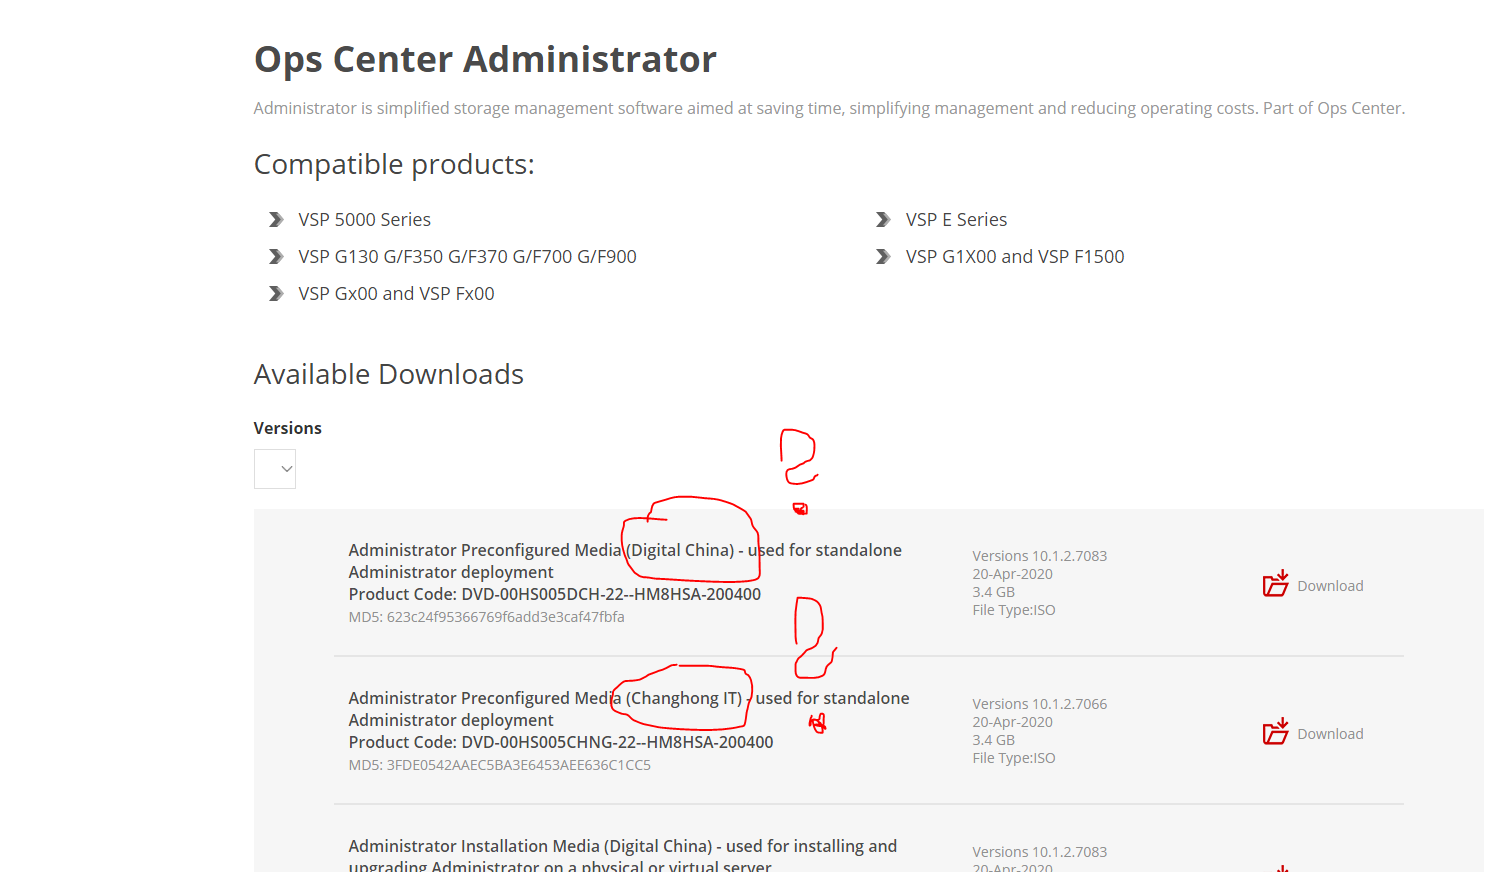Image resolution: width=1505 pixels, height=872 pixels.
Task: Open the Versions dropdown
Action: tap(275, 469)
